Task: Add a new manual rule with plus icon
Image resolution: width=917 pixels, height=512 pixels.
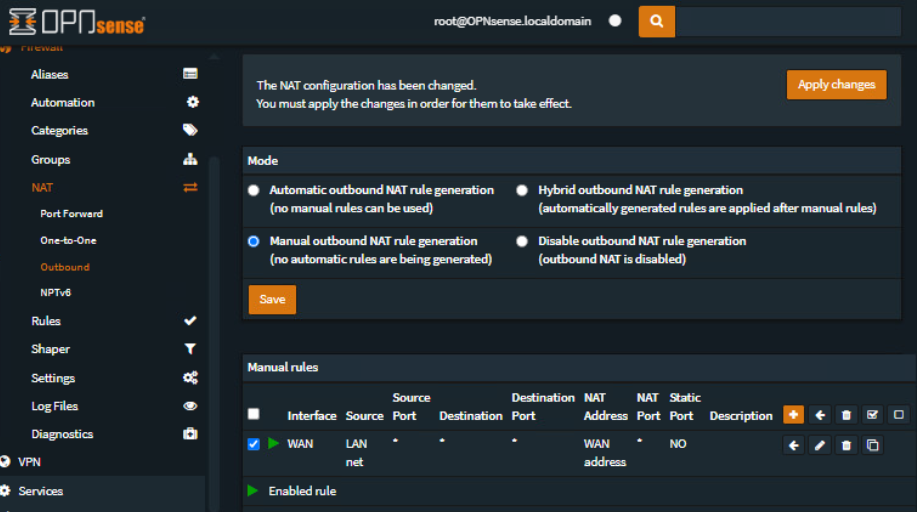Action: (x=793, y=415)
